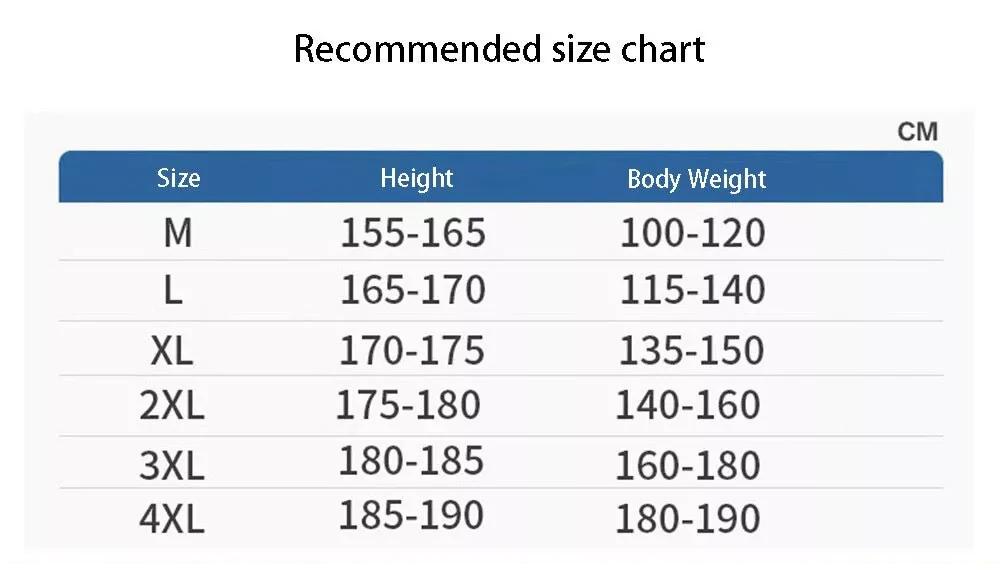Select the 135-150 body weight cell
Viewport: 1000px width, 564px height.
pos(691,350)
